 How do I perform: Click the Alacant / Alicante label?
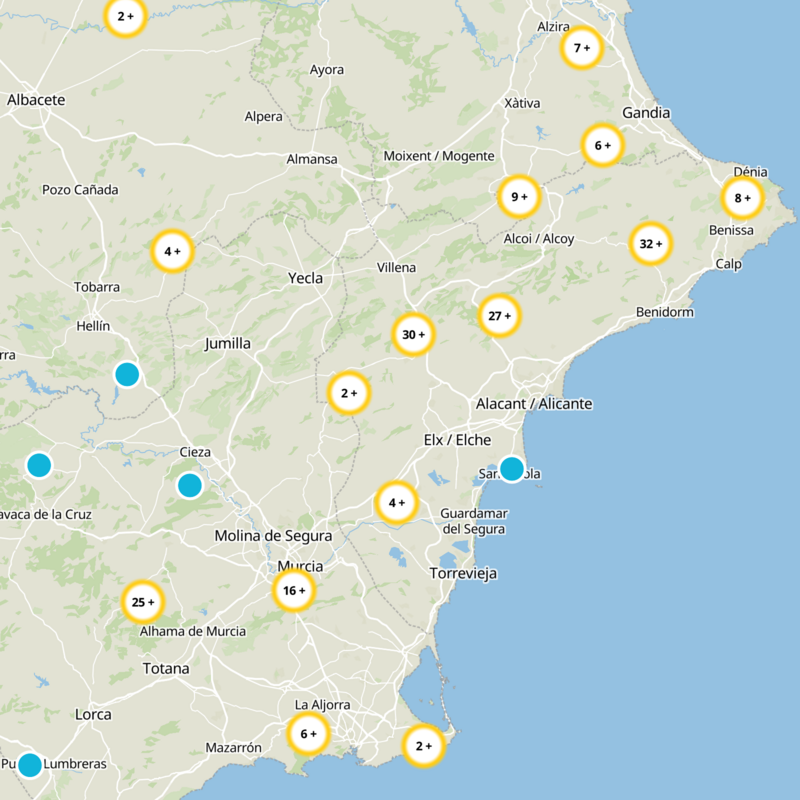click(x=534, y=404)
